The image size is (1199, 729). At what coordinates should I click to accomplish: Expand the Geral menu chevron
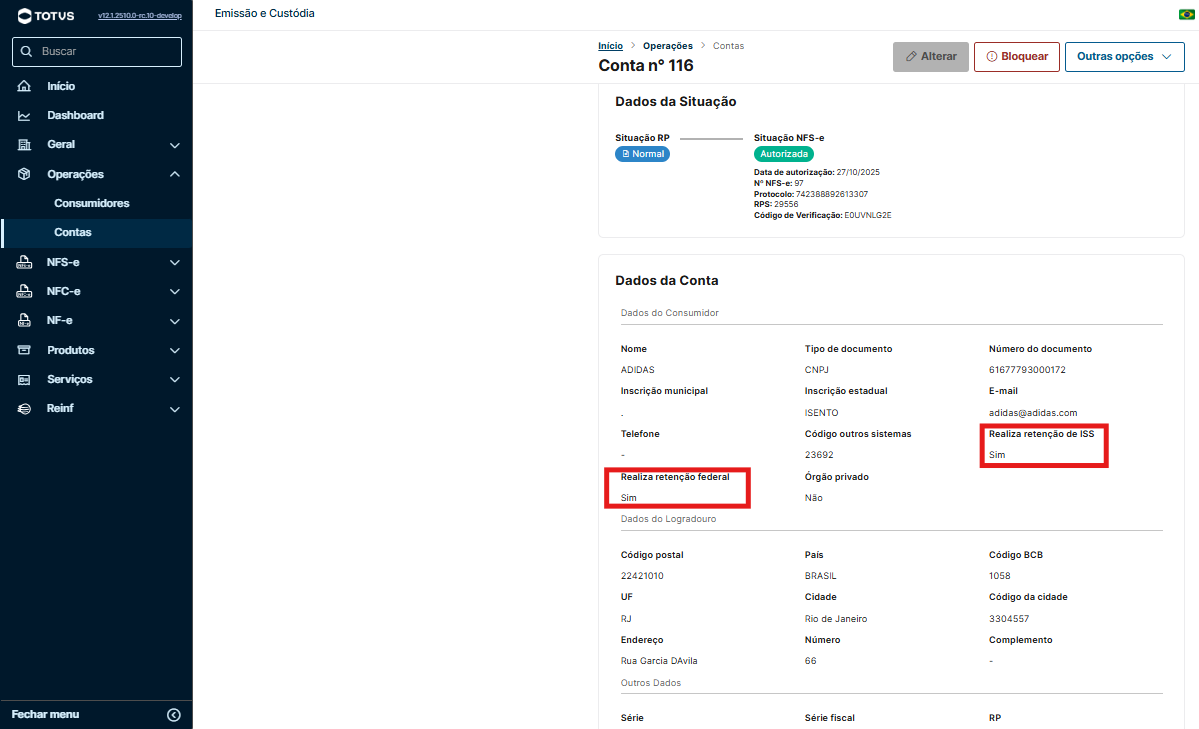[x=175, y=145]
